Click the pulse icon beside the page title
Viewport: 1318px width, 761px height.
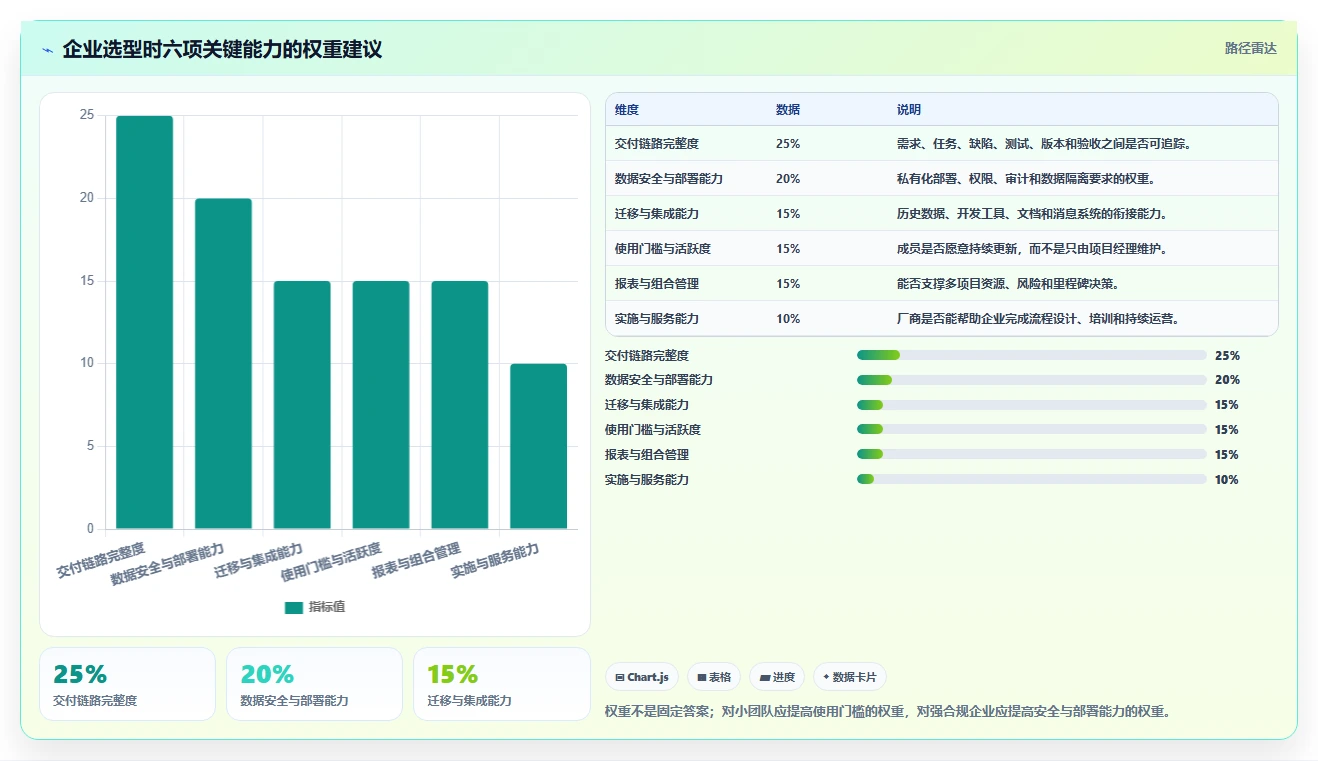coord(48,50)
